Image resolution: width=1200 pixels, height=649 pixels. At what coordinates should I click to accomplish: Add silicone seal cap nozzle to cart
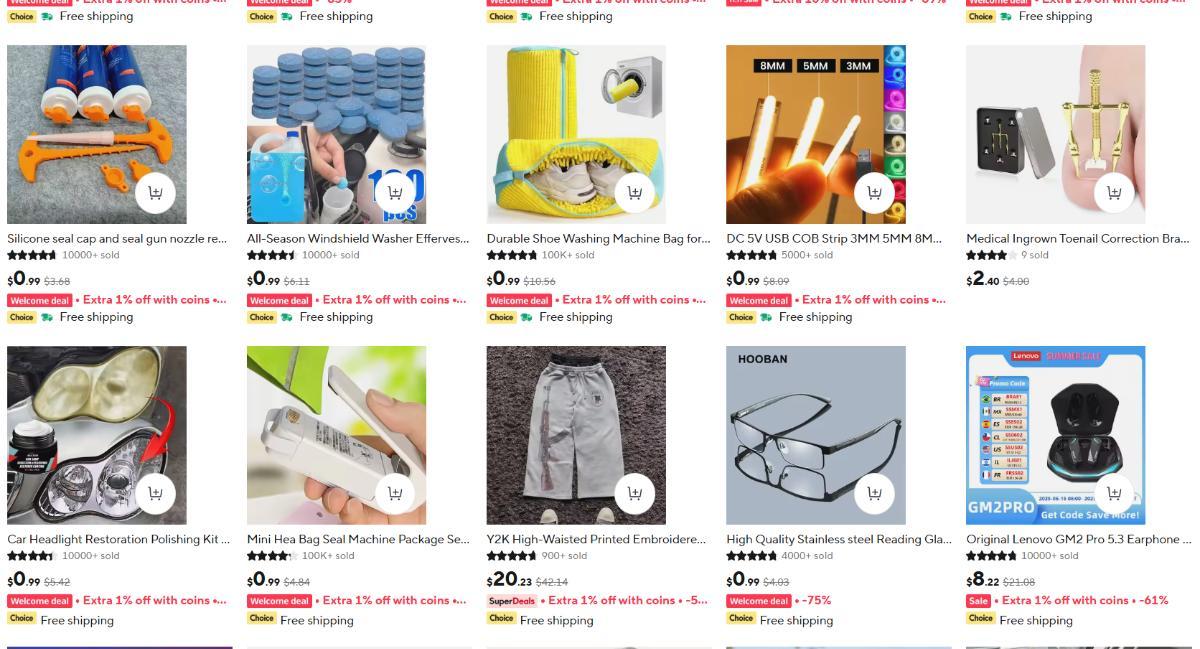point(155,193)
